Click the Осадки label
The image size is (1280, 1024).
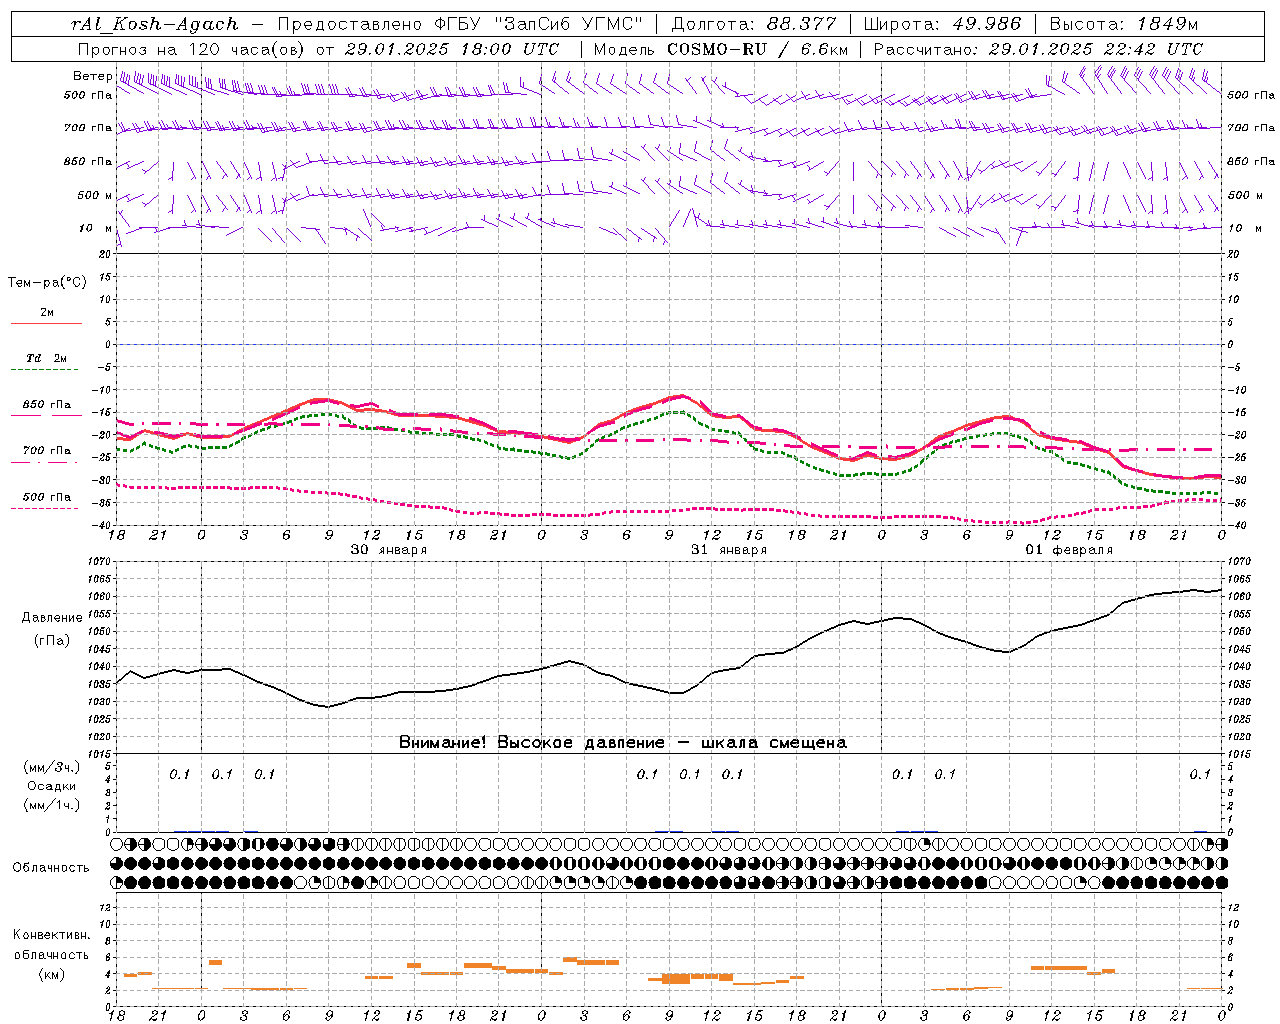coord(52,786)
